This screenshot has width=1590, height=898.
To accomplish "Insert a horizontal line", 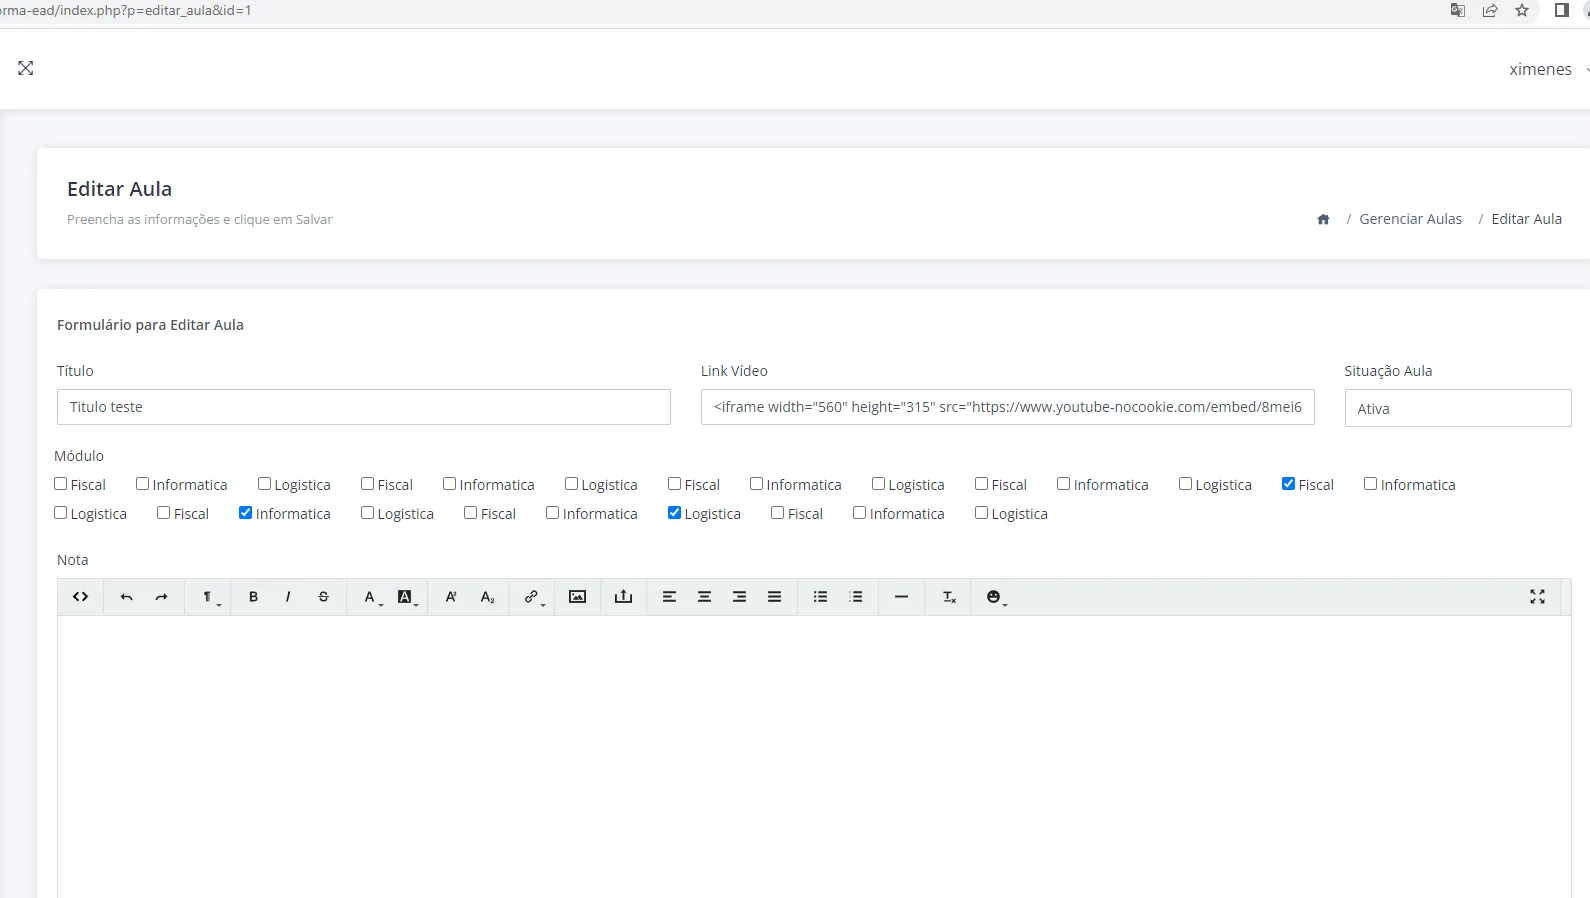I will [901, 597].
